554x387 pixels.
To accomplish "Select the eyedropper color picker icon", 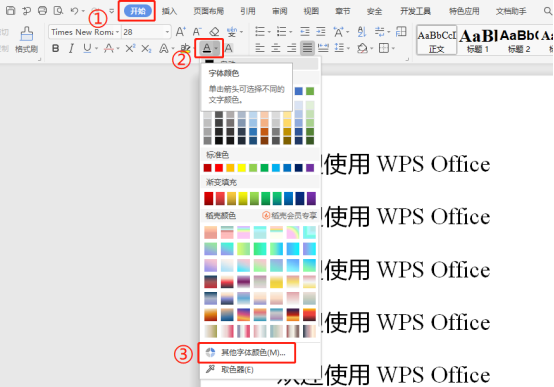I will (211, 369).
